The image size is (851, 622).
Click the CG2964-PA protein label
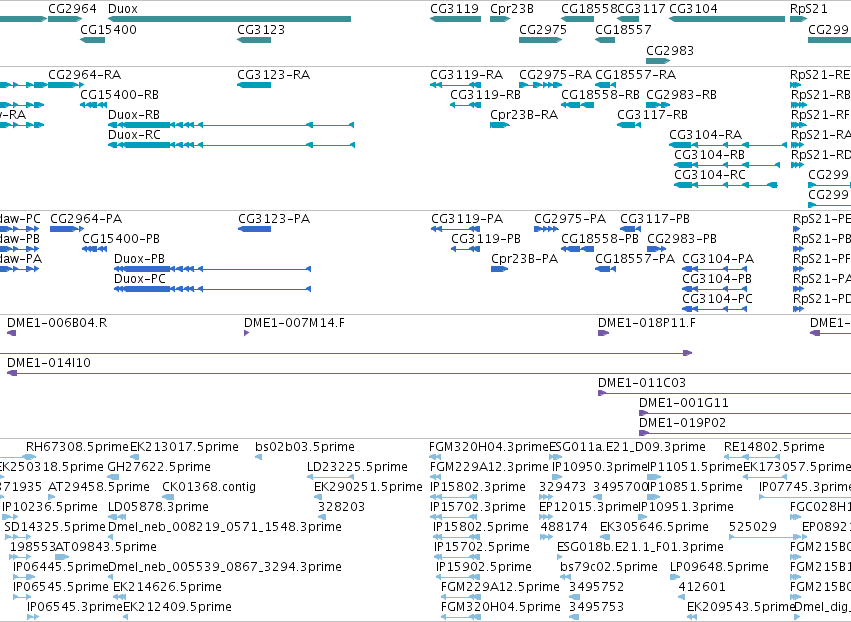point(86,219)
